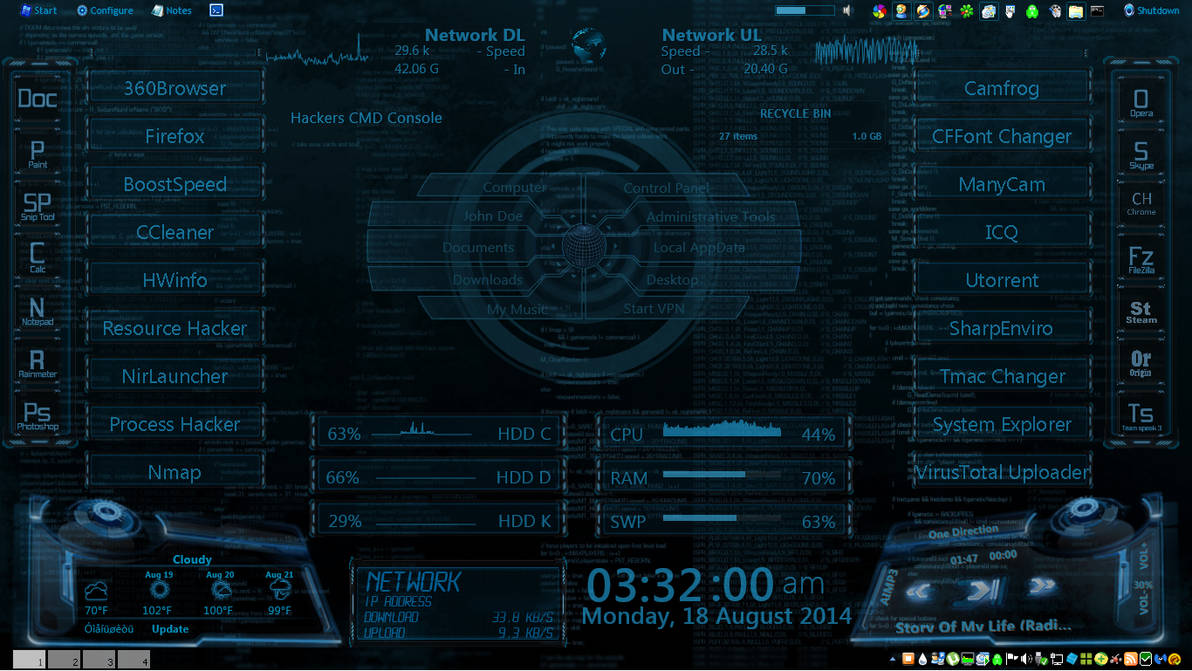The width and height of the screenshot is (1192, 671).
Task: Click the Shutdown button
Action: coord(1151,11)
